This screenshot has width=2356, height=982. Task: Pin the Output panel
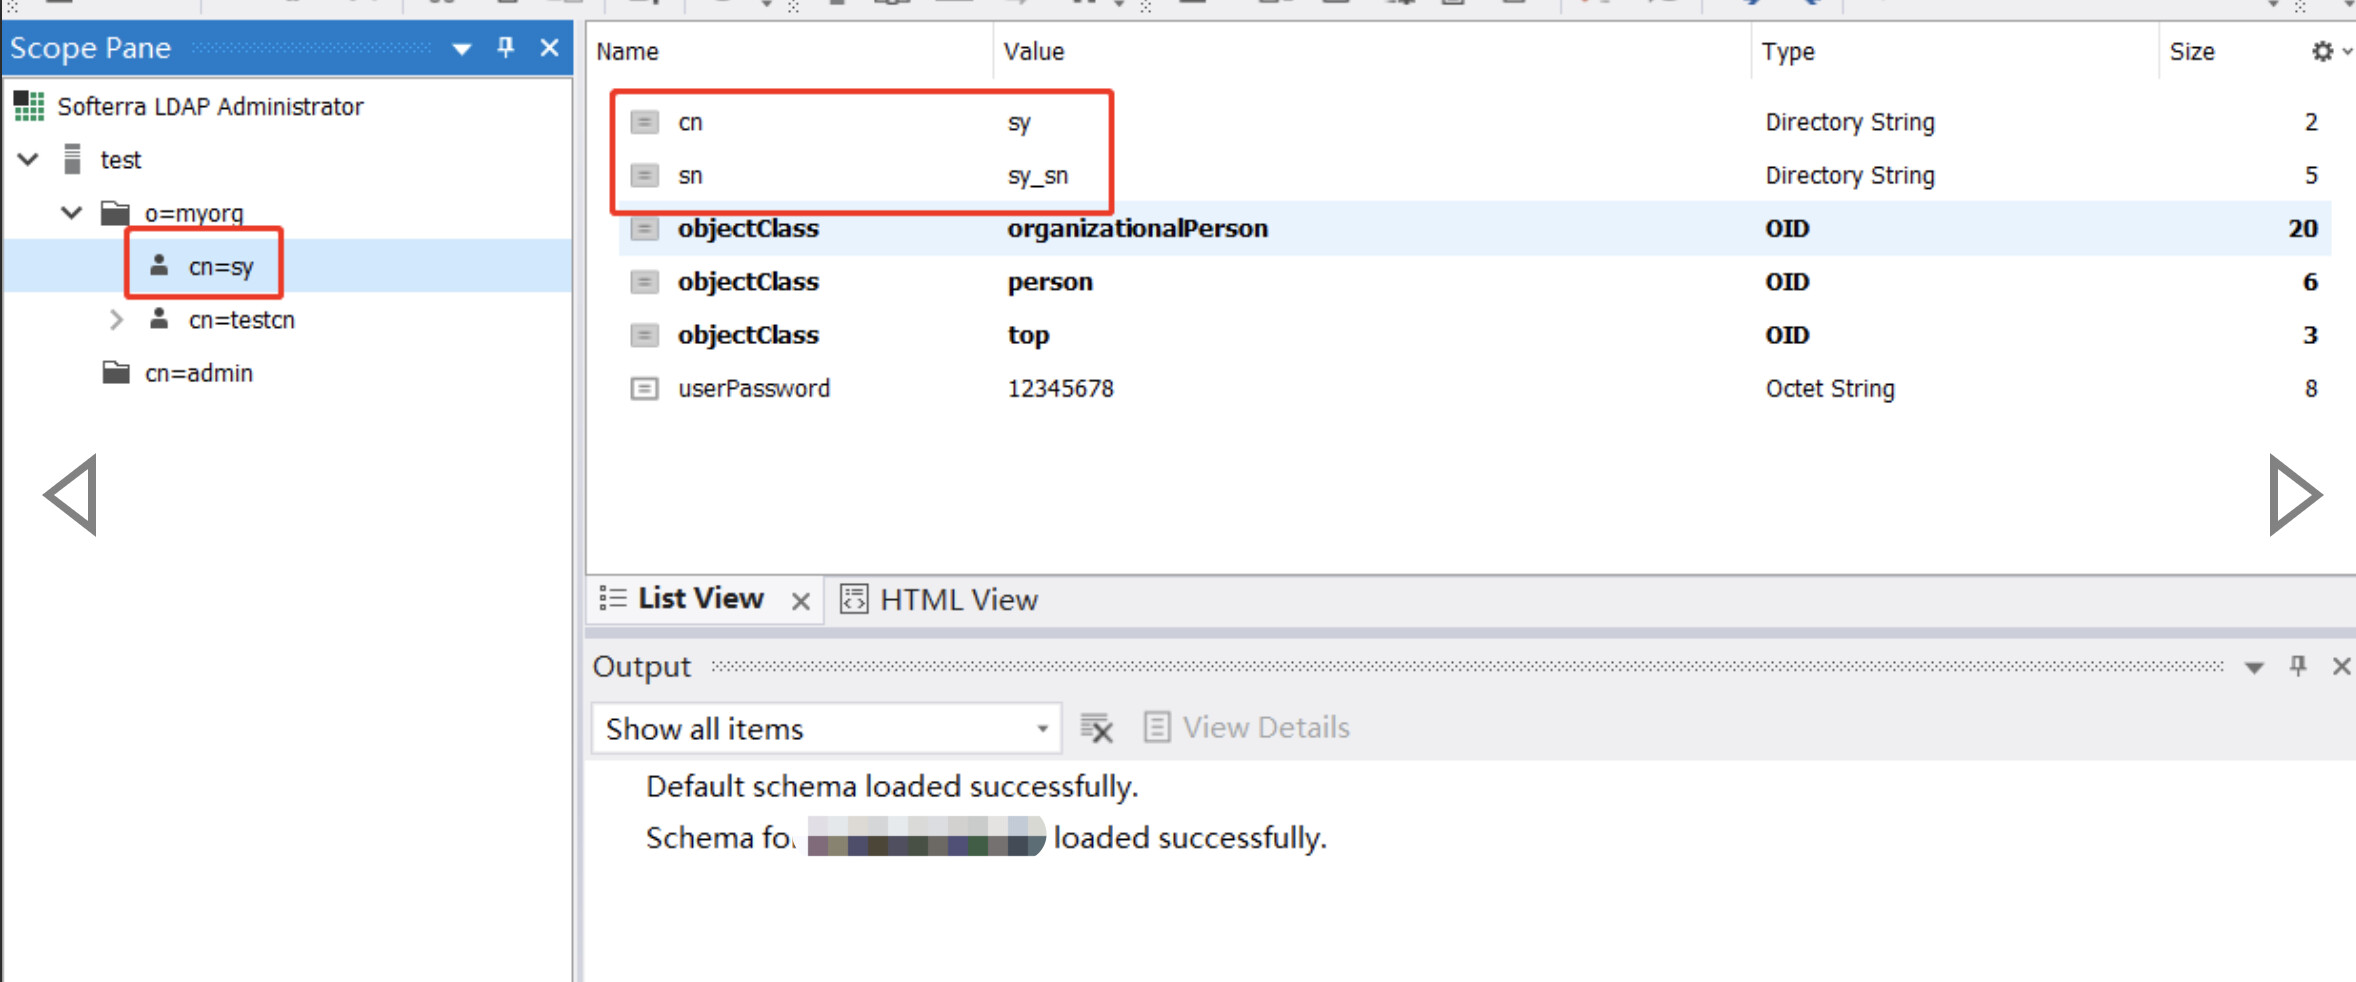click(2298, 666)
